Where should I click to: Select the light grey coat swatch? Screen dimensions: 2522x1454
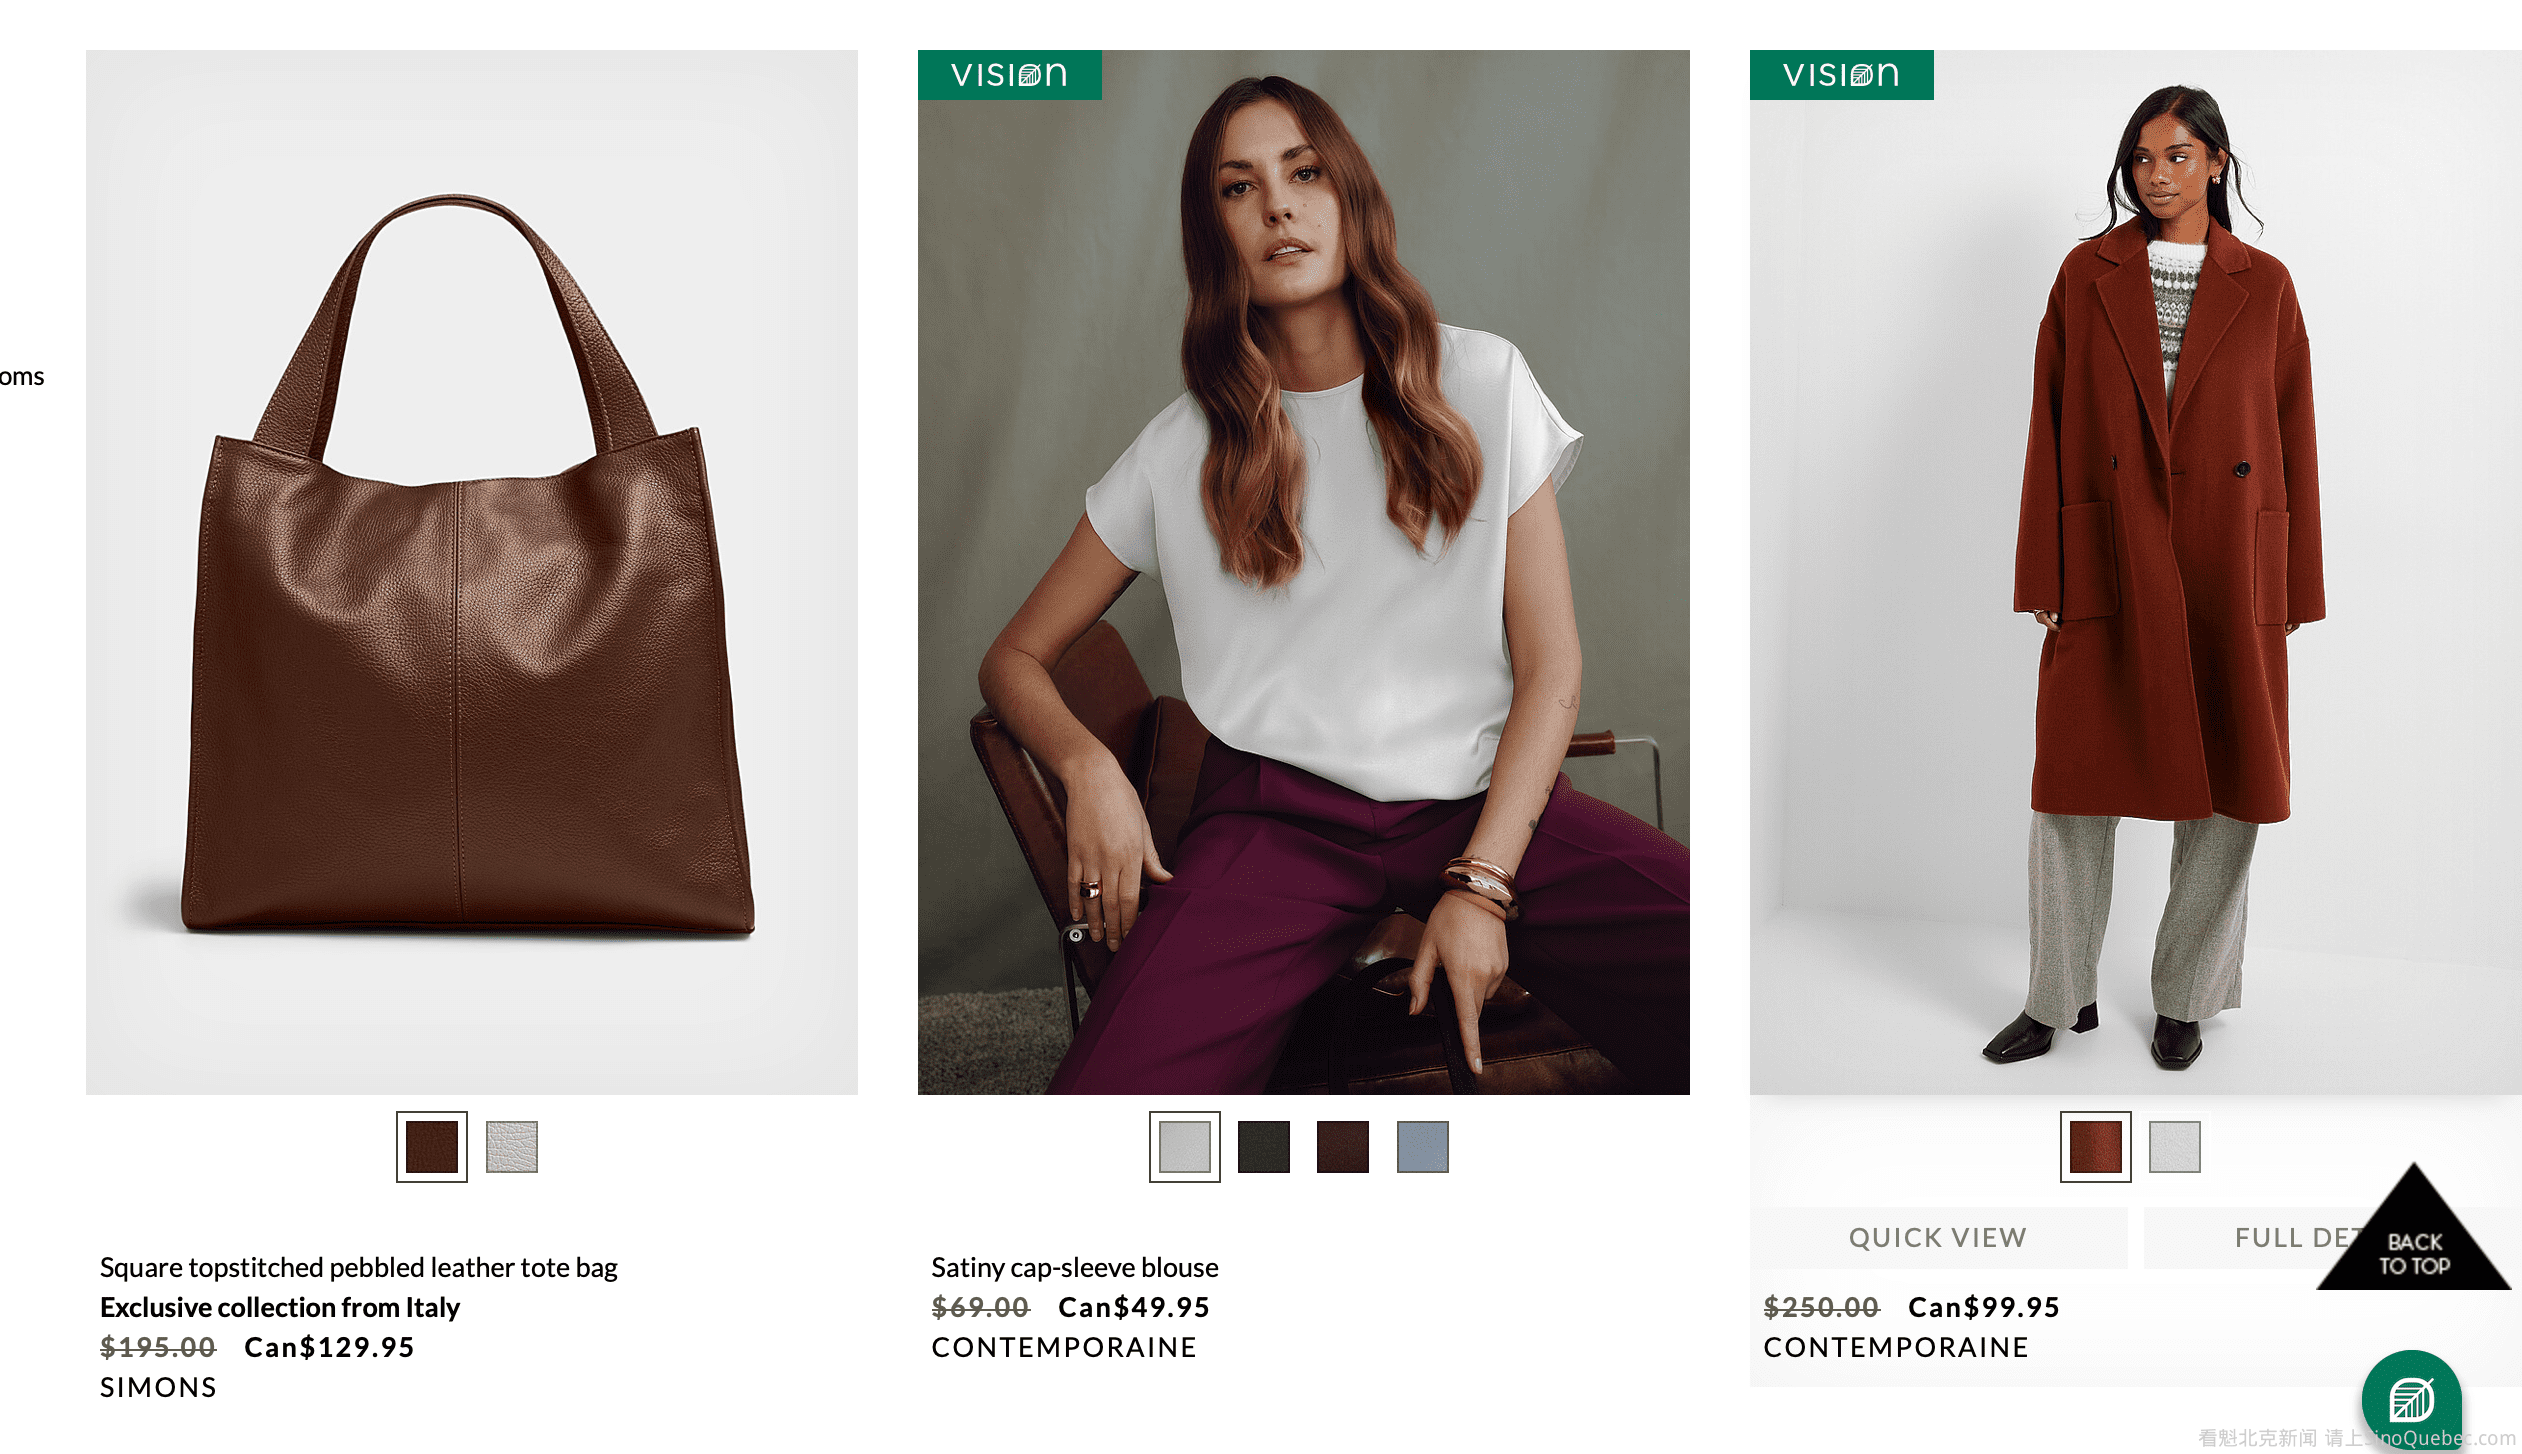pos(2175,1147)
